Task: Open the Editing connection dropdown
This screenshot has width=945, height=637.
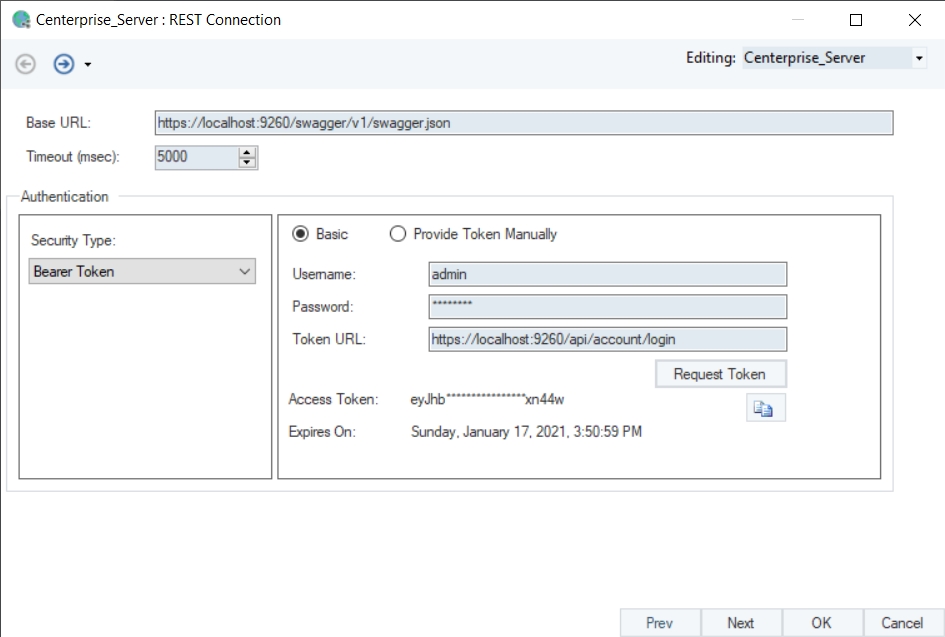Action: (919, 58)
